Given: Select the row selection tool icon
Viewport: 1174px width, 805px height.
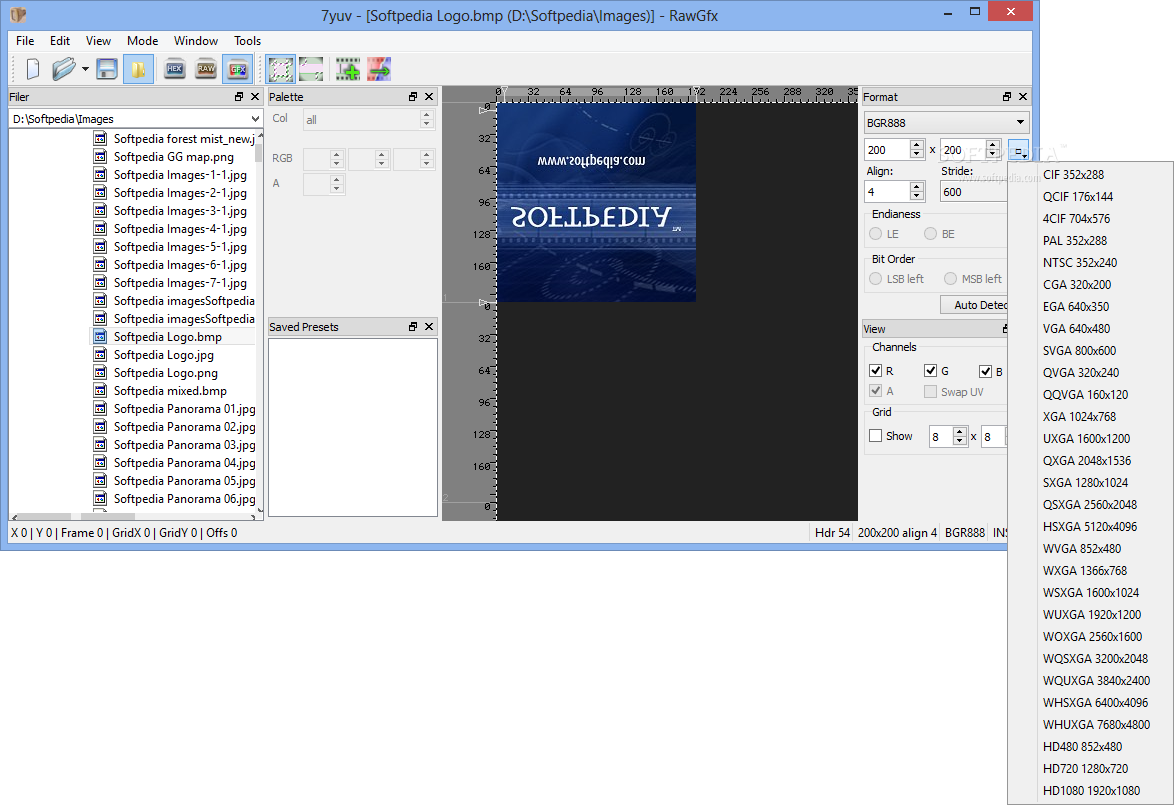Looking at the screenshot, I should [311, 70].
